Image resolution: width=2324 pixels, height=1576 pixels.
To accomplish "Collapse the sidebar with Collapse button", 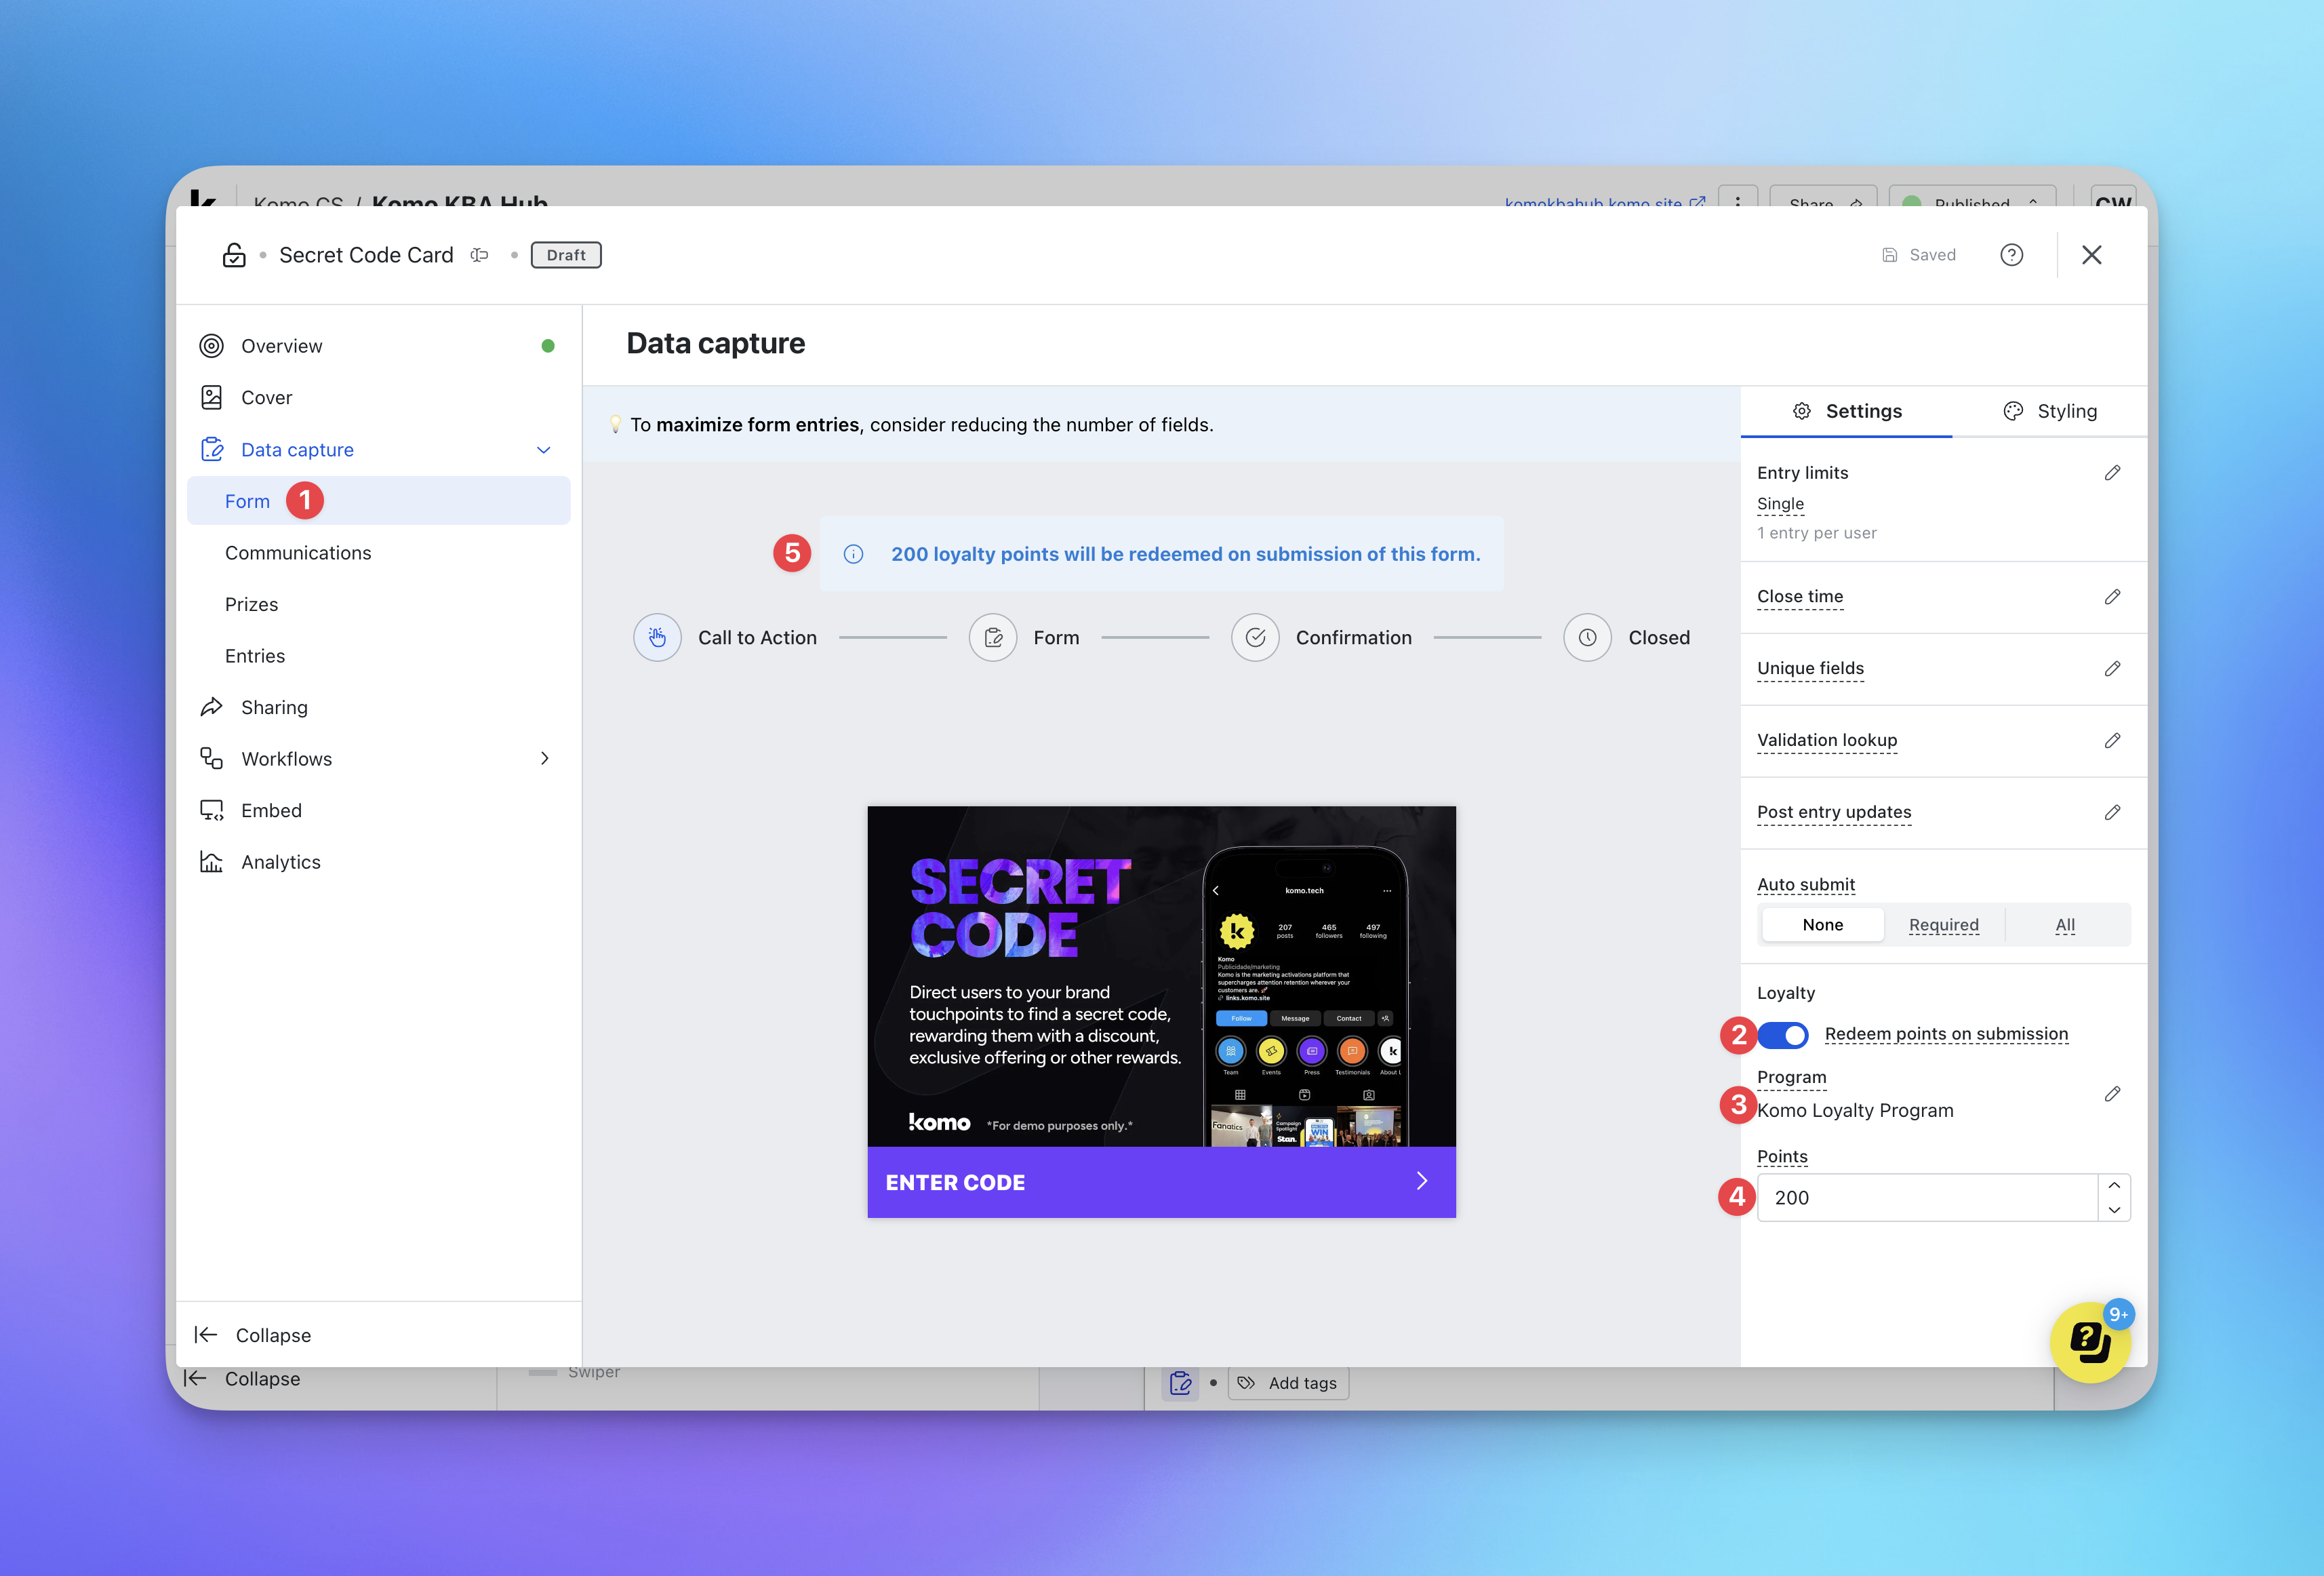I will tap(254, 1335).
